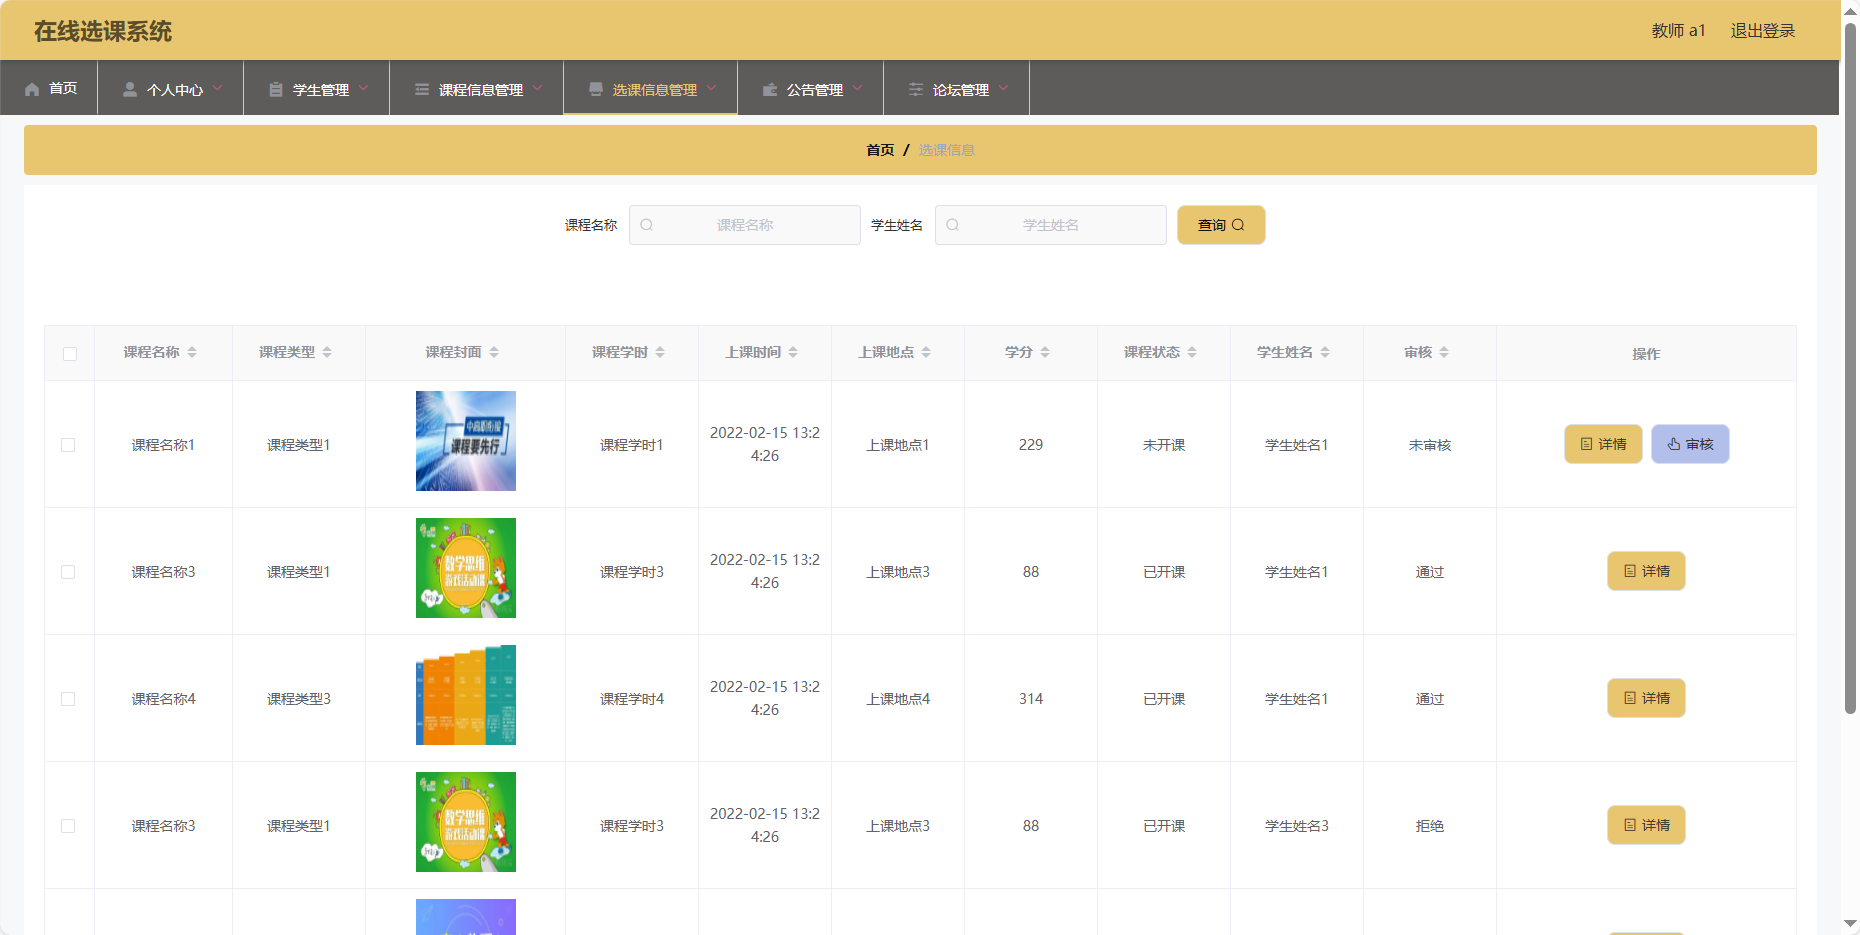Sort by 课程学时 column arrows
Viewport: 1860px width, 935px height.
coord(660,352)
